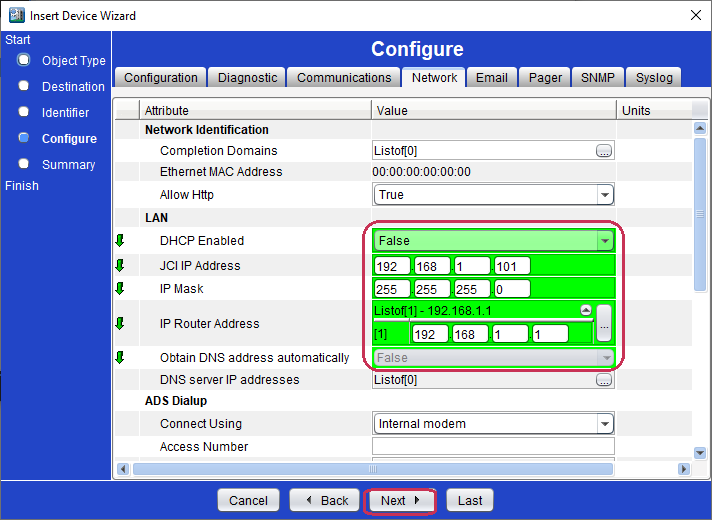Click green arrow beside JCI IP Address

120,265
